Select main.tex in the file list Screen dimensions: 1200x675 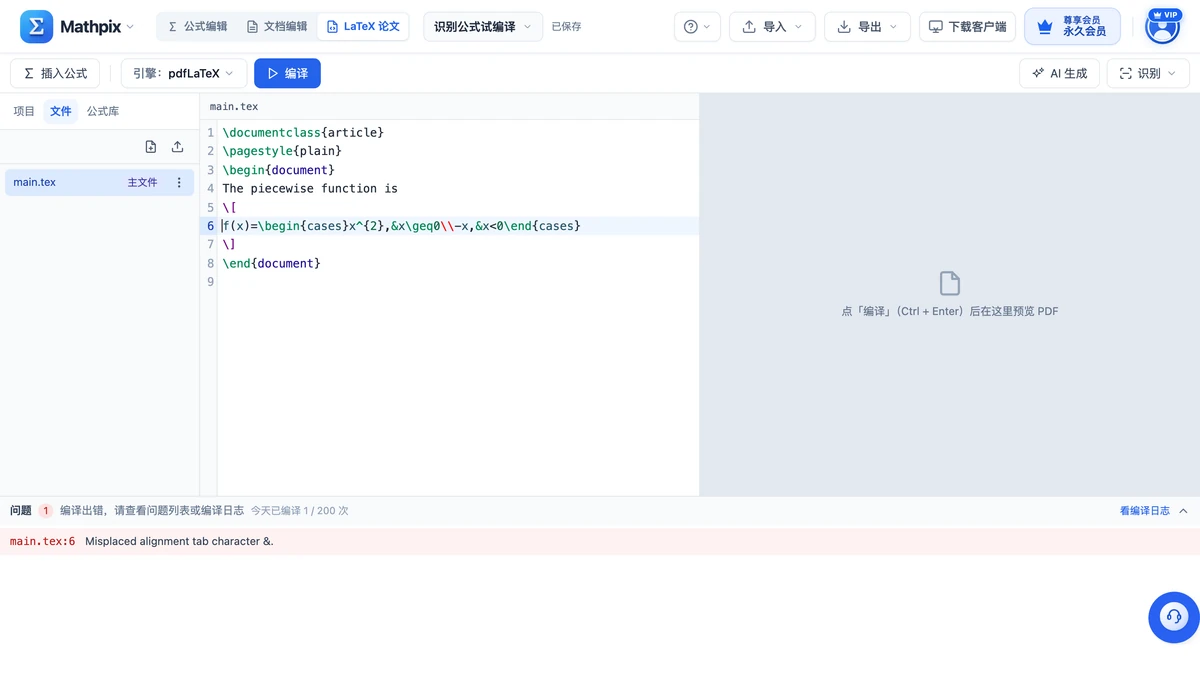click(x=98, y=183)
